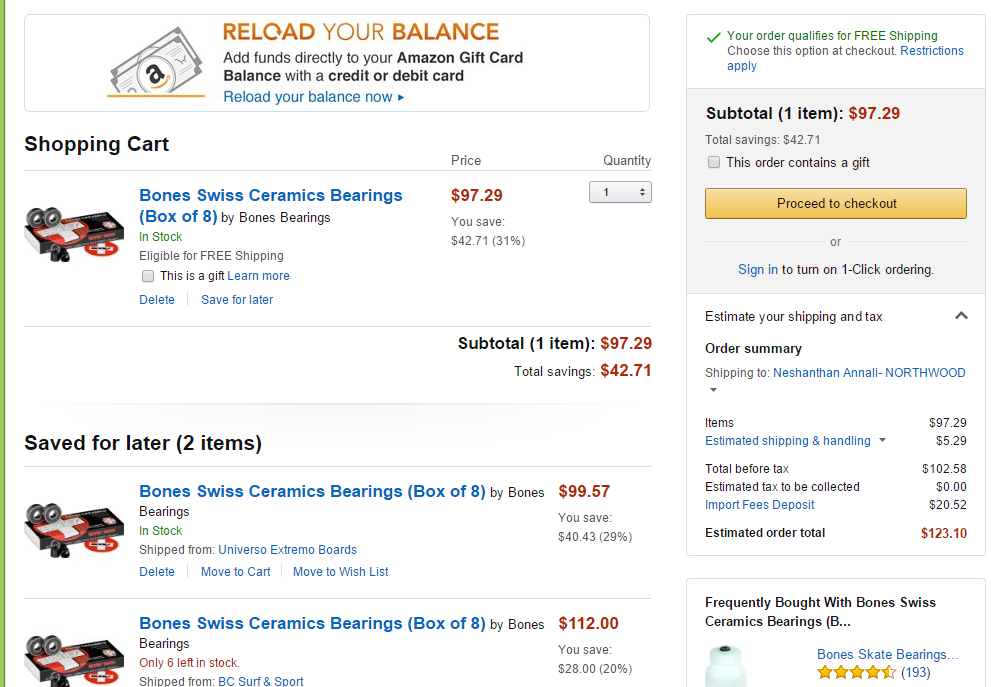Image resolution: width=991 pixels, height=687 pixels.
Task: Open the Quantity dropdown for the cart item
Action: coord(620,192)
